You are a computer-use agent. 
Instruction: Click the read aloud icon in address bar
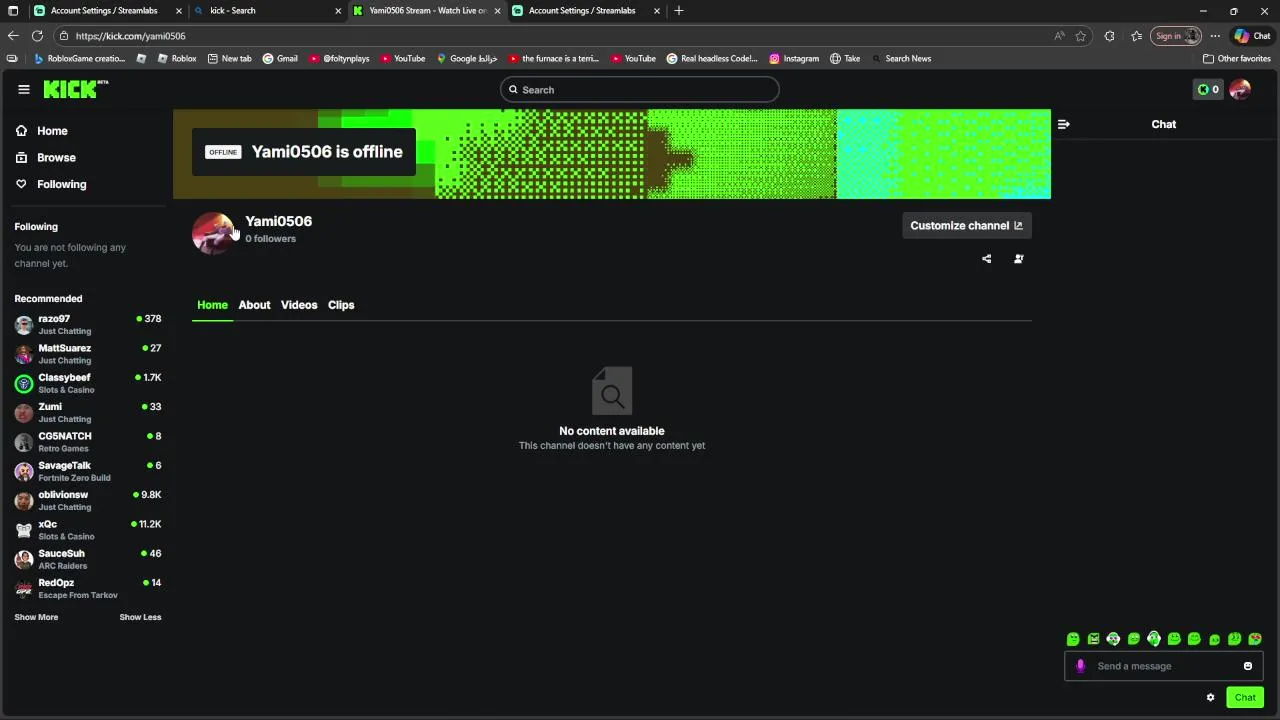pos(1059,36)
